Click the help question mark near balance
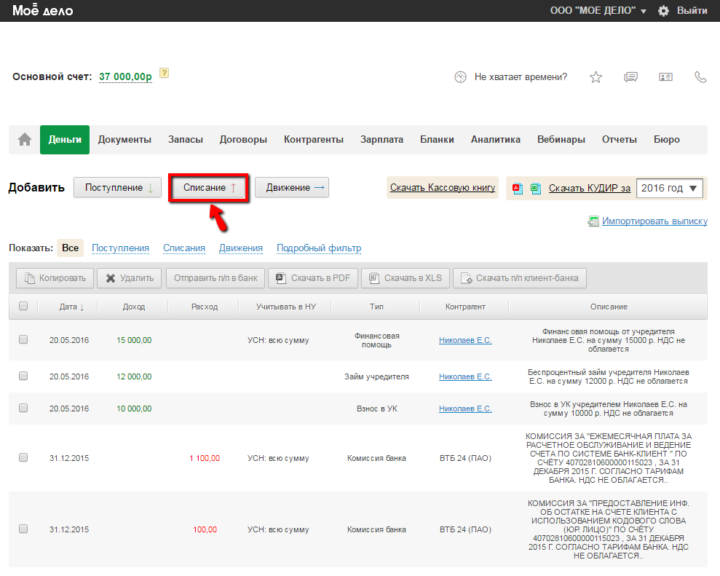This screenshot has width=720, height=576. click(164, 73)
